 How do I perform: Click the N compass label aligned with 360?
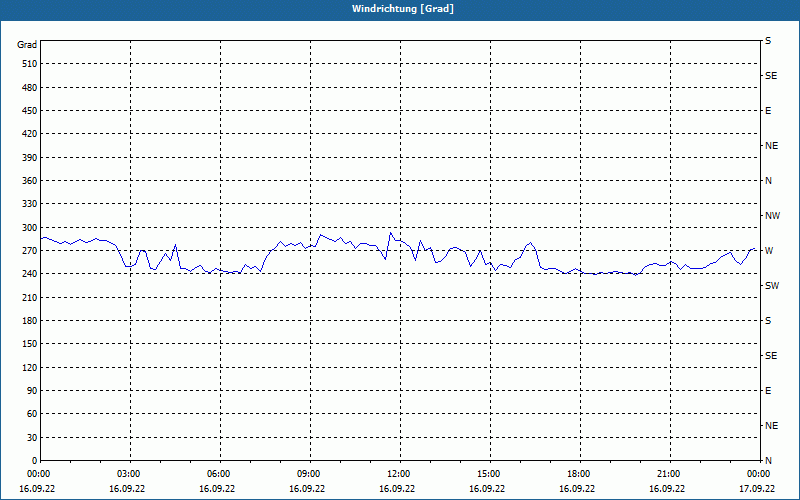[x=768, y=181]
